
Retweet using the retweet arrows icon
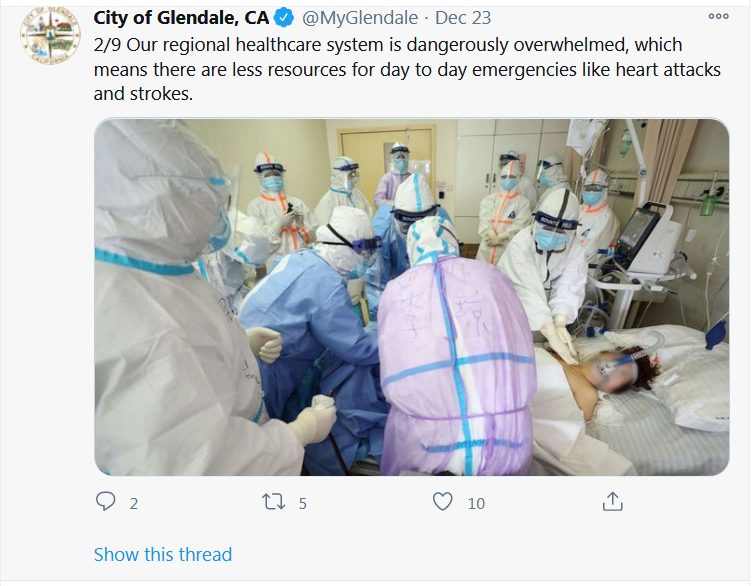(x=273, y=502)
